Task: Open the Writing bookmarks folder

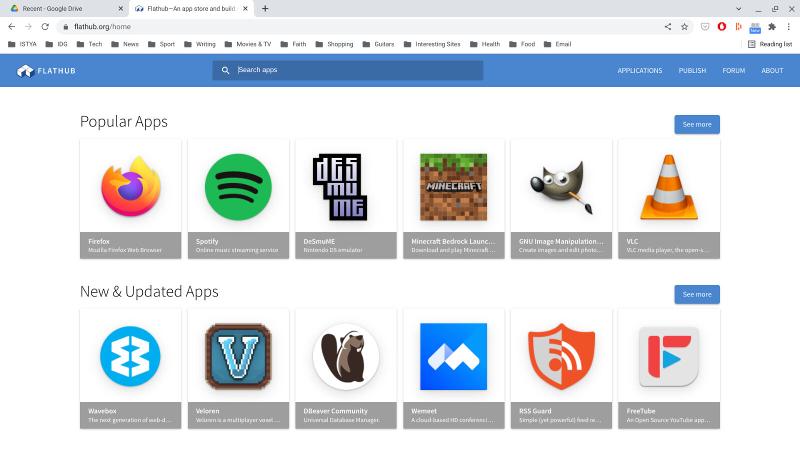Action: (x=199, y=44)
